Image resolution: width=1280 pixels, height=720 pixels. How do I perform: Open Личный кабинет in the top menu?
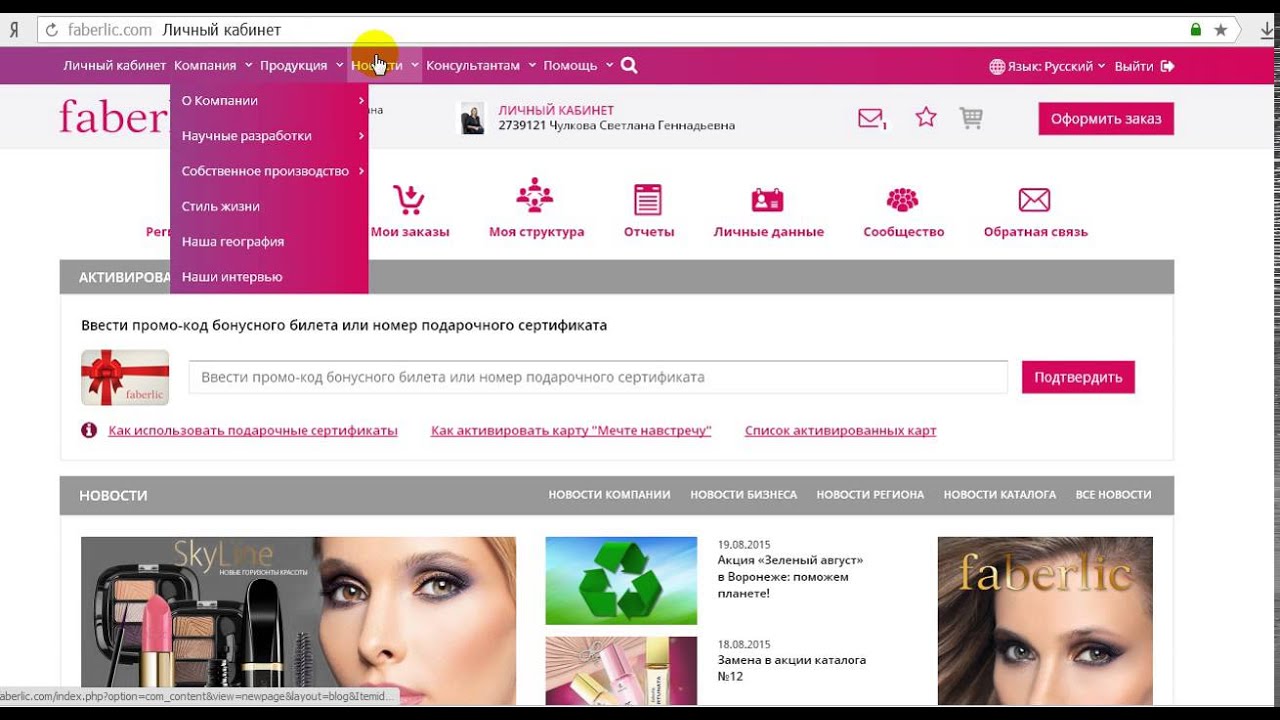tap(115, 66)
